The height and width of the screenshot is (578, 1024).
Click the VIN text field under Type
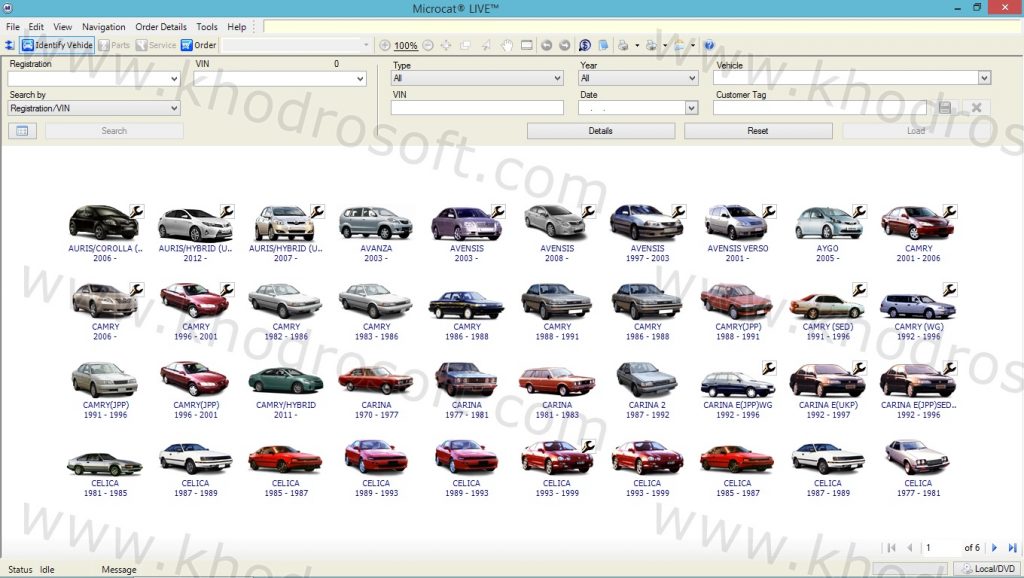point(477,108)
